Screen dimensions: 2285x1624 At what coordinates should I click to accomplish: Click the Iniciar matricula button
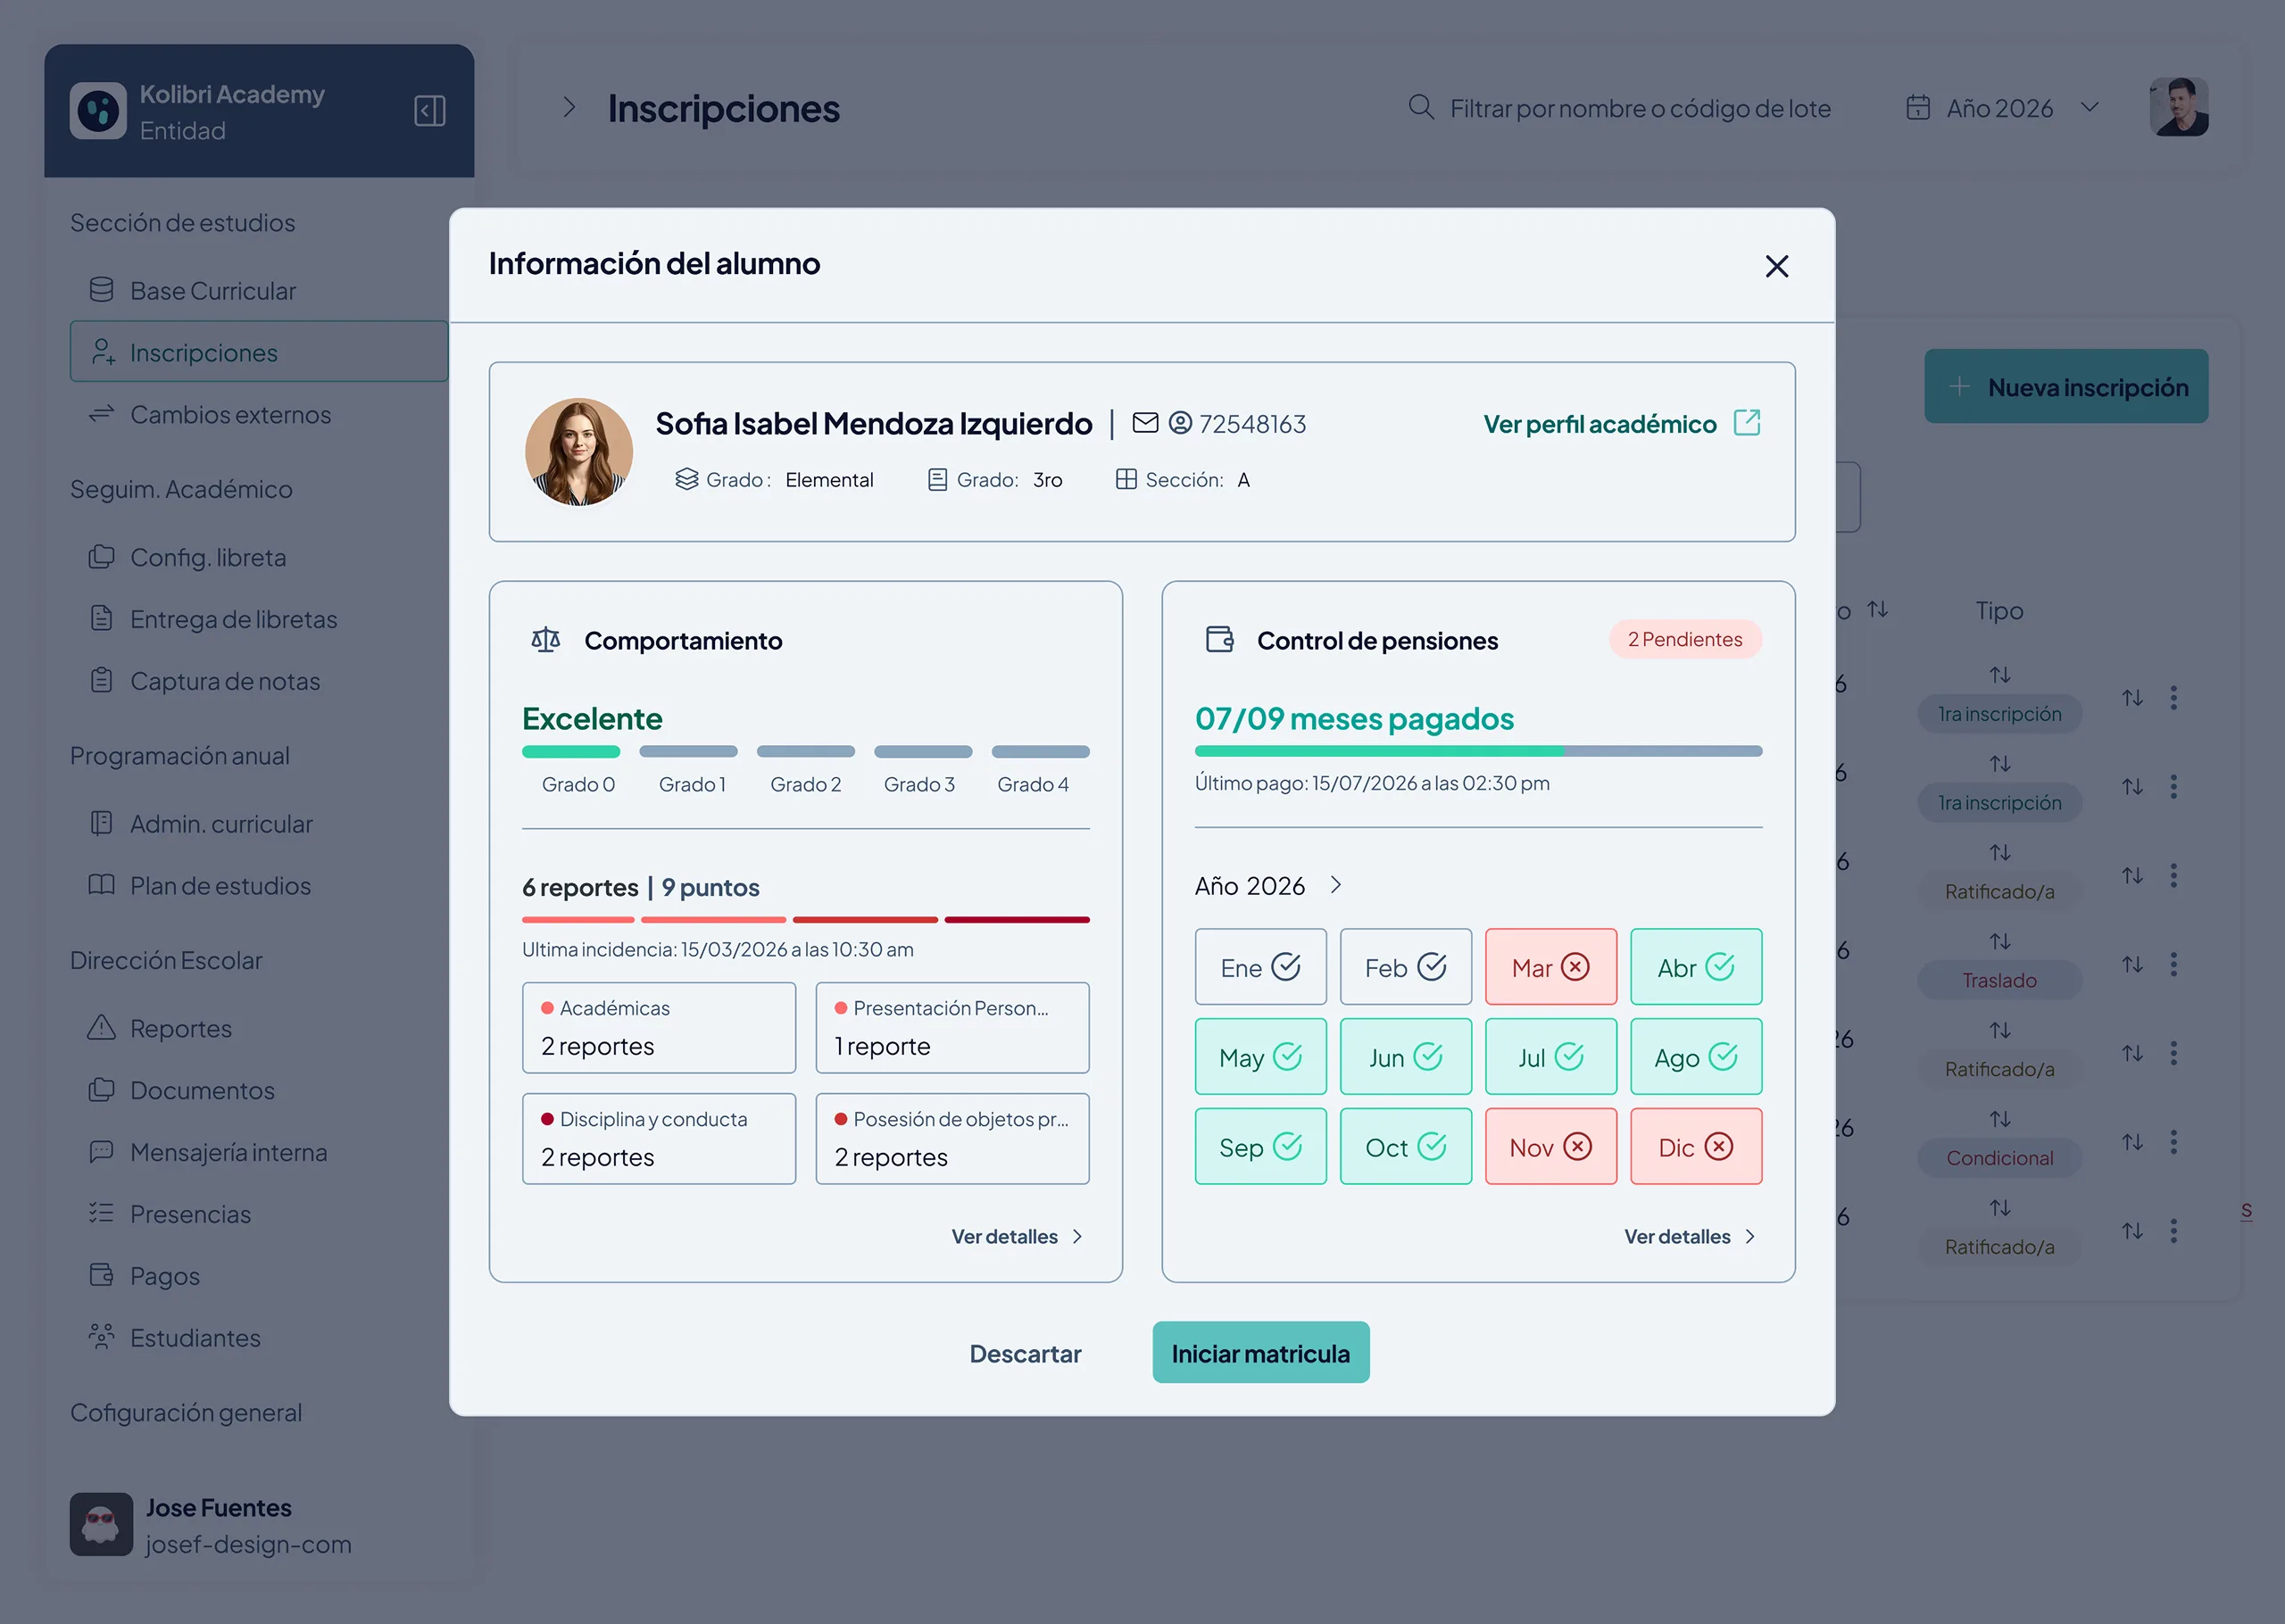[1260, 1353]
